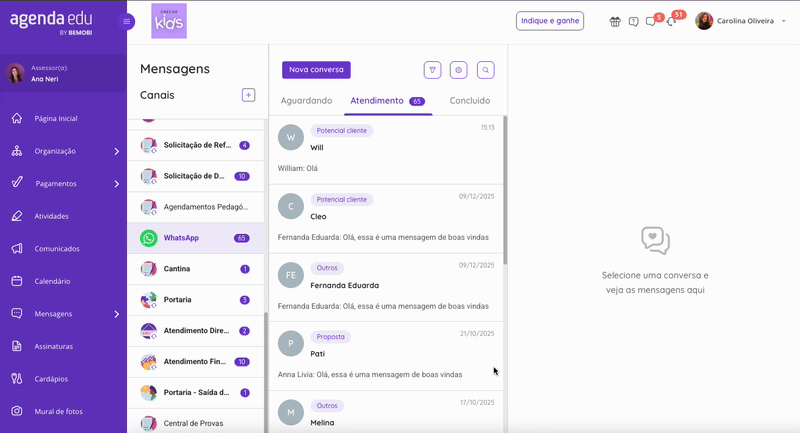Expand the Pagamentos submenu arrow
Viewport: 800px width, 433px height.
pyautogui.click(x=117, y=184)
